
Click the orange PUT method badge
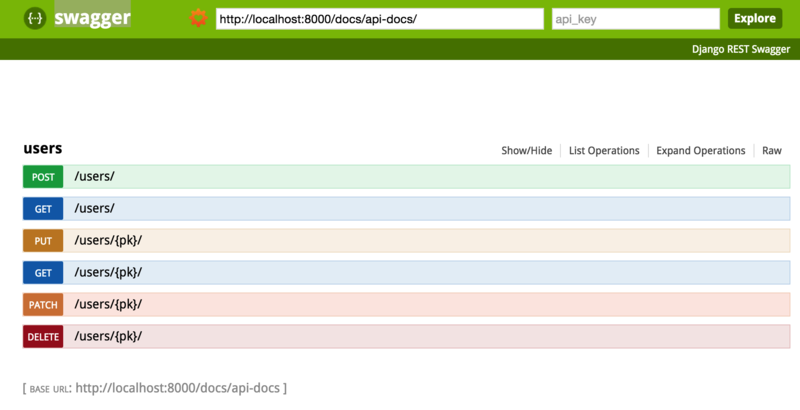click(x=43, y=241)
